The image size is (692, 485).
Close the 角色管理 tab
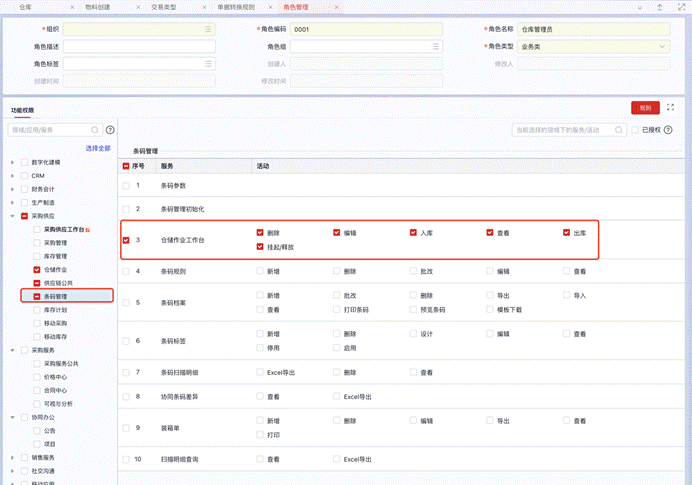[338, 6]
